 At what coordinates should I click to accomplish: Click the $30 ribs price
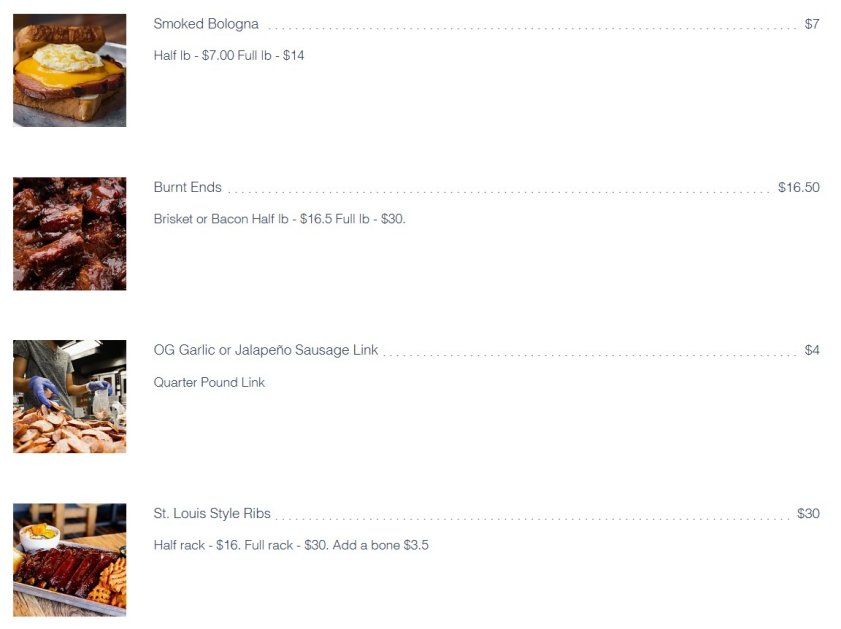point(808,513)
